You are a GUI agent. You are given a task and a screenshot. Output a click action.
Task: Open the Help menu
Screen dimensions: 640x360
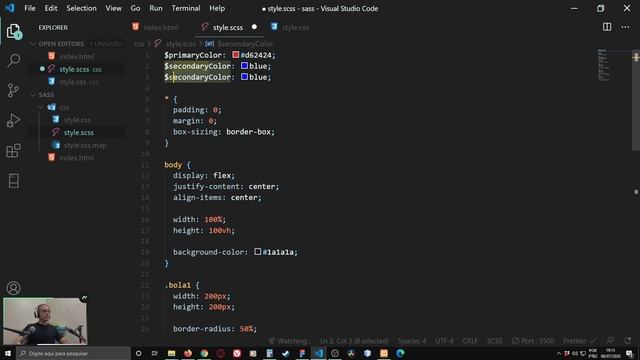coord(217,8)
